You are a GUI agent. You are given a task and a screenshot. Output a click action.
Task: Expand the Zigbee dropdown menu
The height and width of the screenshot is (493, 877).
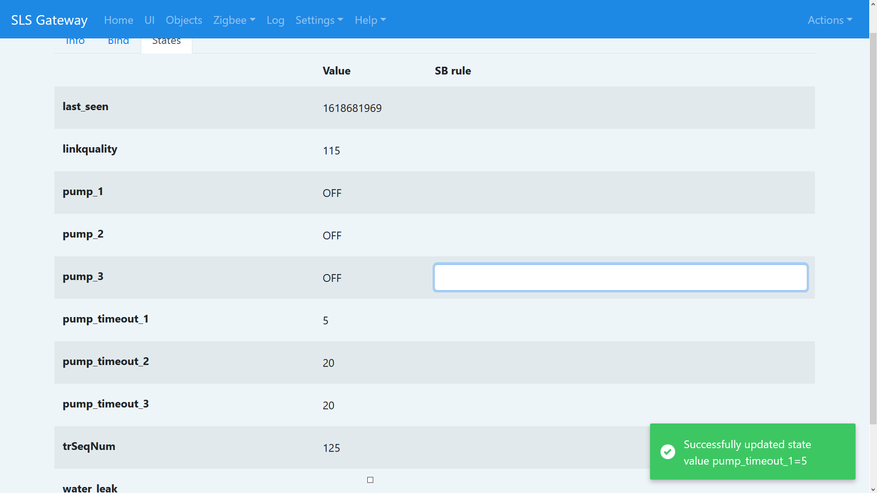234,20
